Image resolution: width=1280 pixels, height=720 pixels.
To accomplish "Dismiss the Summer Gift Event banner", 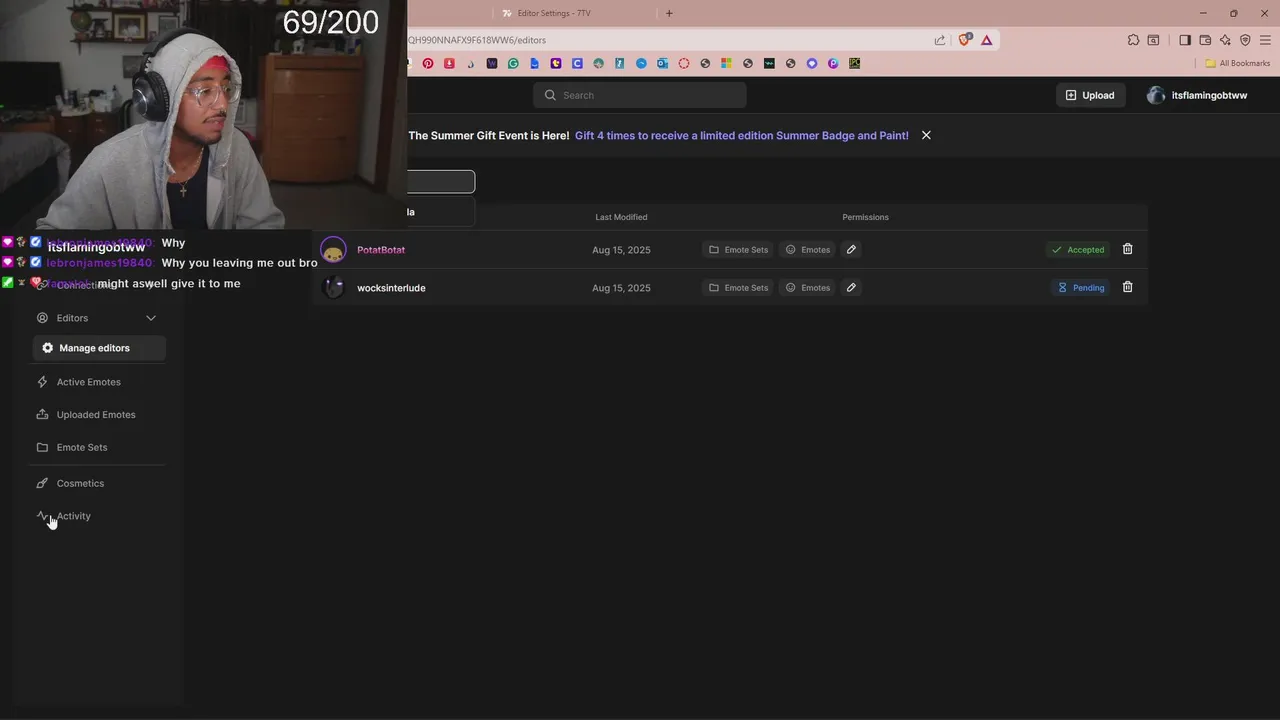I will (926, 135).
